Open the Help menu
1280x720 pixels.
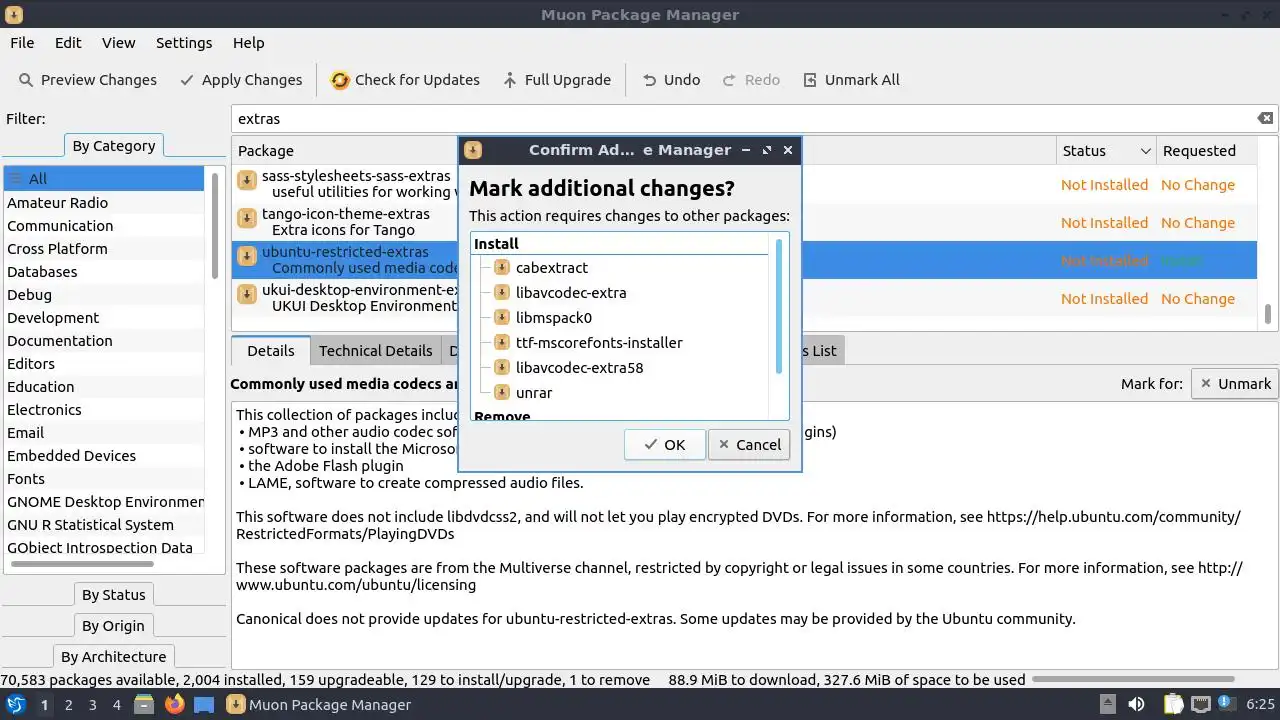point(249,43)
